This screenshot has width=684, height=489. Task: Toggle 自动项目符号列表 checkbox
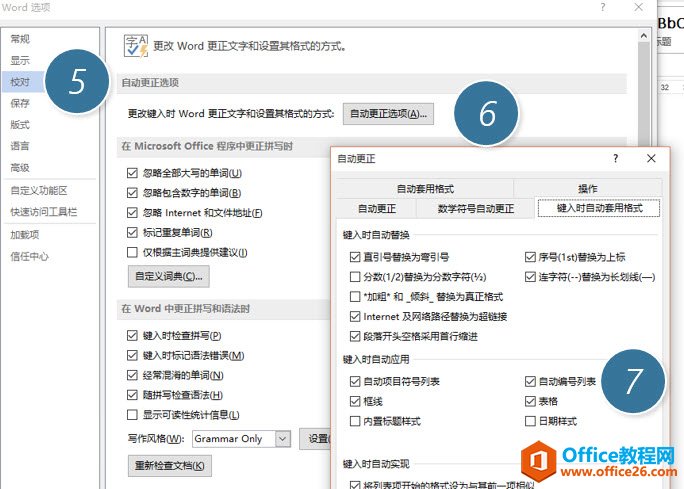tap(355, 382)
